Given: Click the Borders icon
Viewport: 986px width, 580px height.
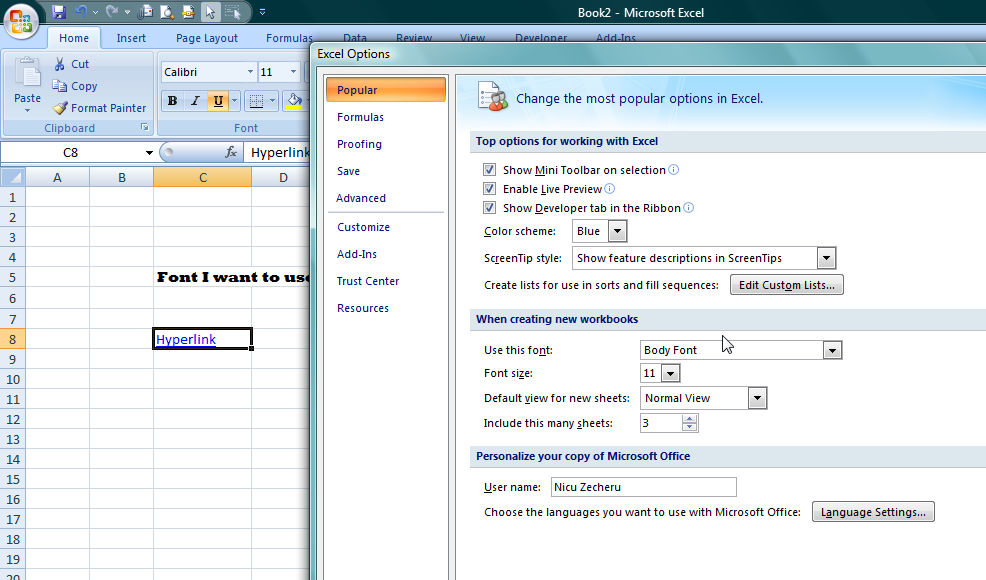Looking at the screenshot, I should click(256, 101).
